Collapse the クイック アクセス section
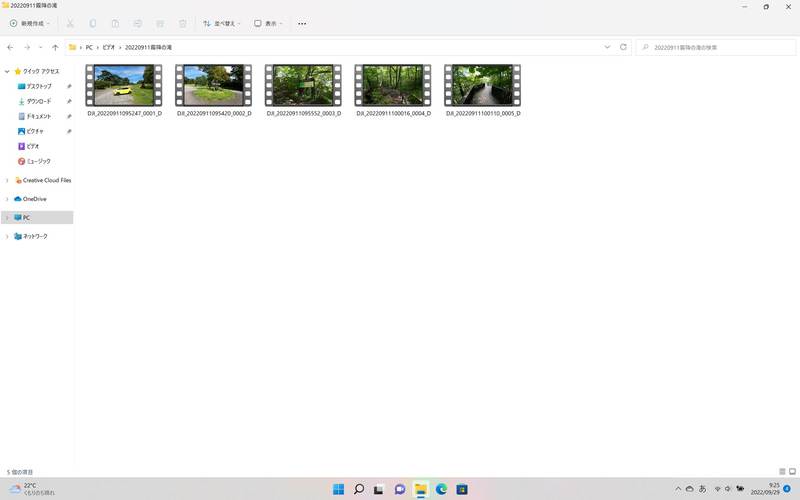The height and width of the screenshot is (500, 800). [7, 71]
